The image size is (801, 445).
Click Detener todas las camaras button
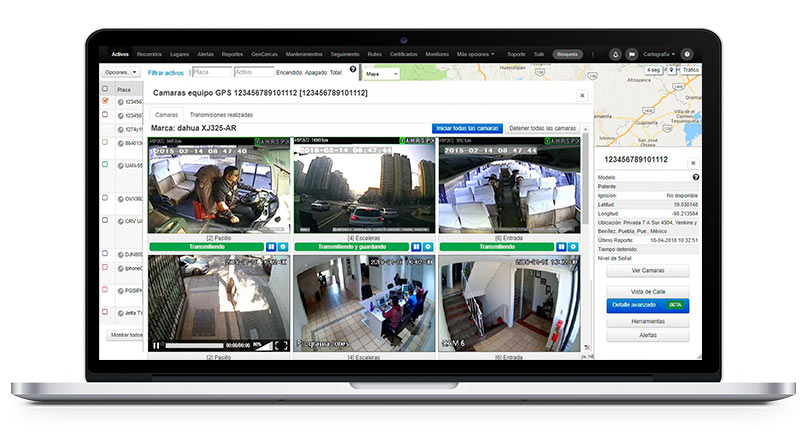(x=543, y=128)
